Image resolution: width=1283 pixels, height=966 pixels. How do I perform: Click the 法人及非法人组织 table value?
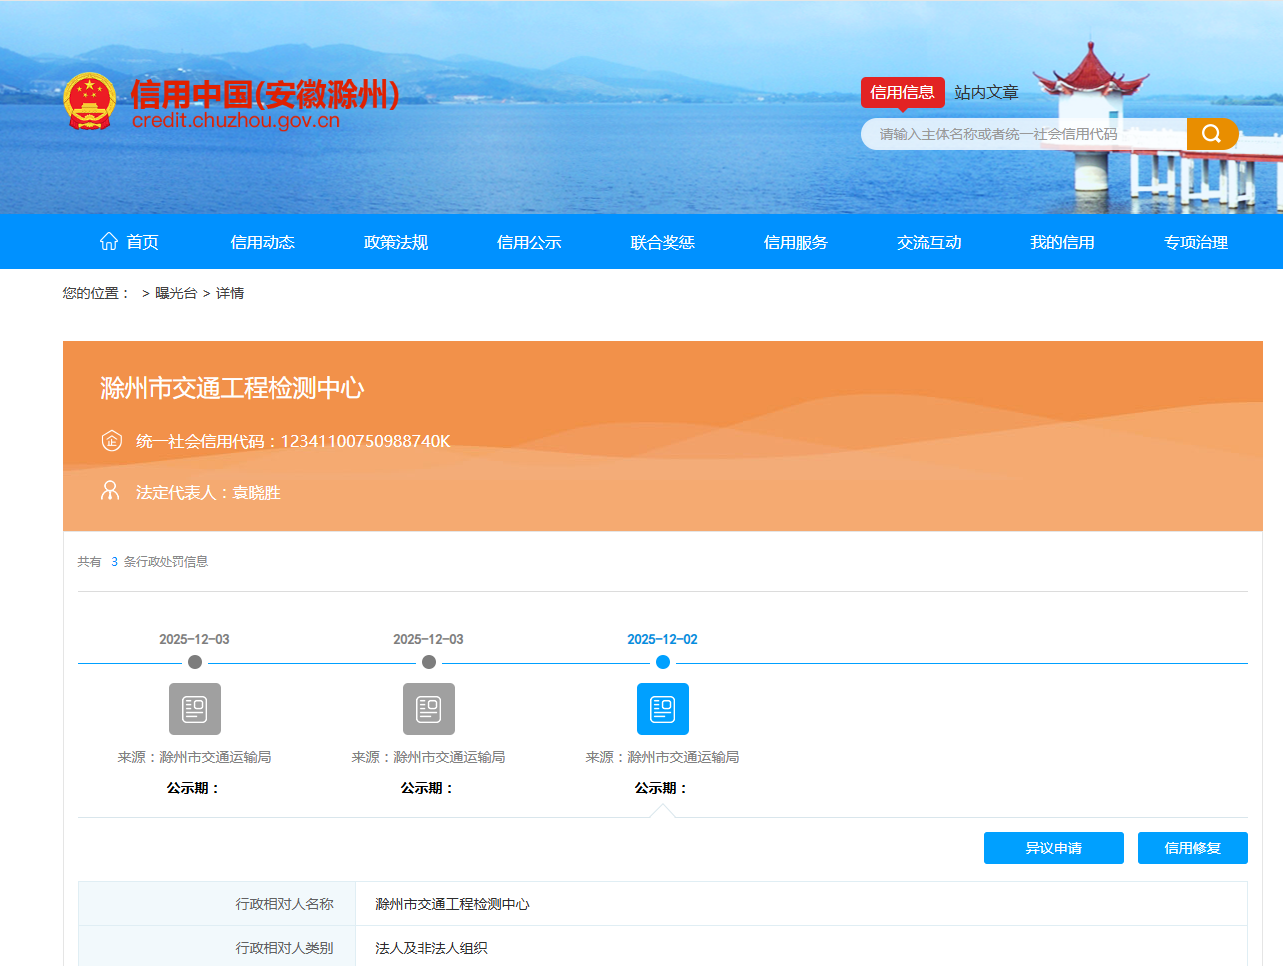pyautogui.click(x=431, y=948)
